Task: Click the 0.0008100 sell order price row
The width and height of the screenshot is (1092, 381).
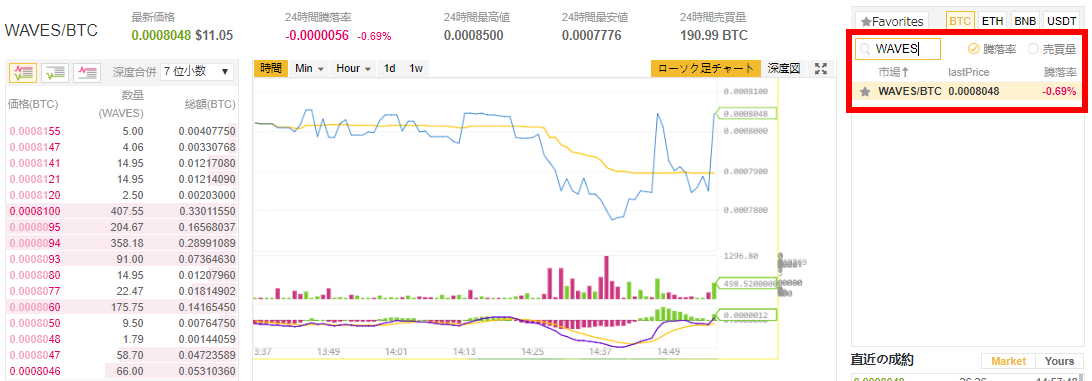Action: 122,210
